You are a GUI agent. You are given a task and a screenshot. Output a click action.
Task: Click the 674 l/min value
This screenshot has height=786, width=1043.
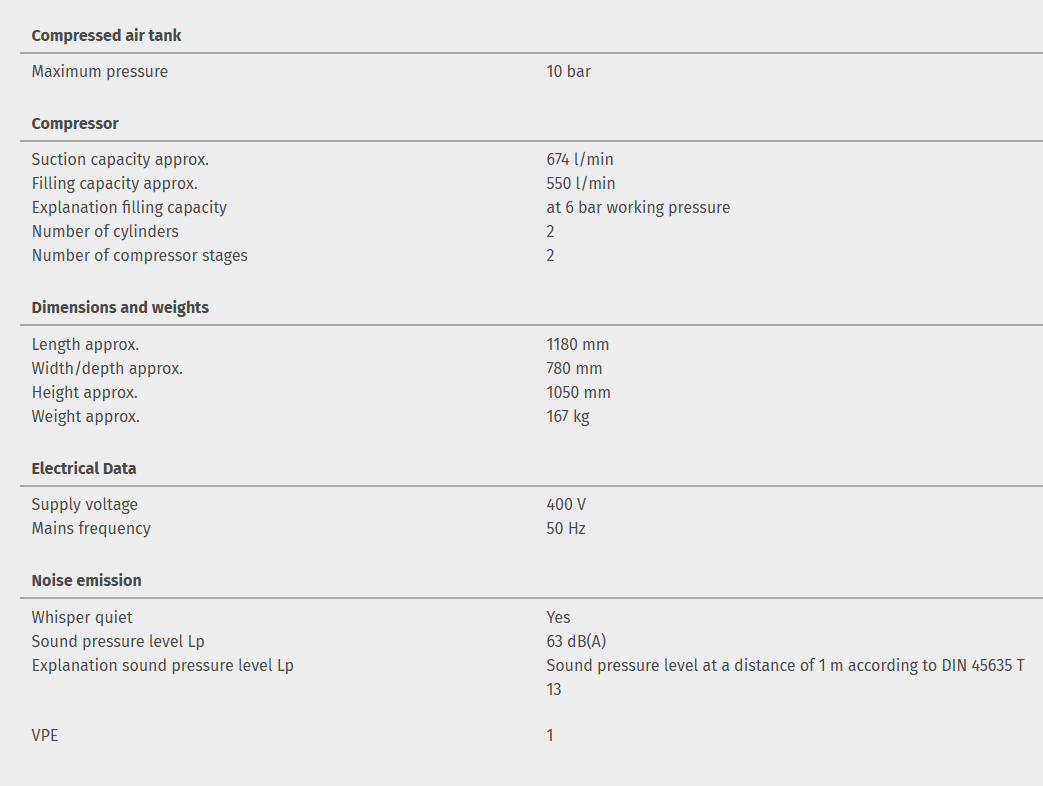tap(580, 159)
